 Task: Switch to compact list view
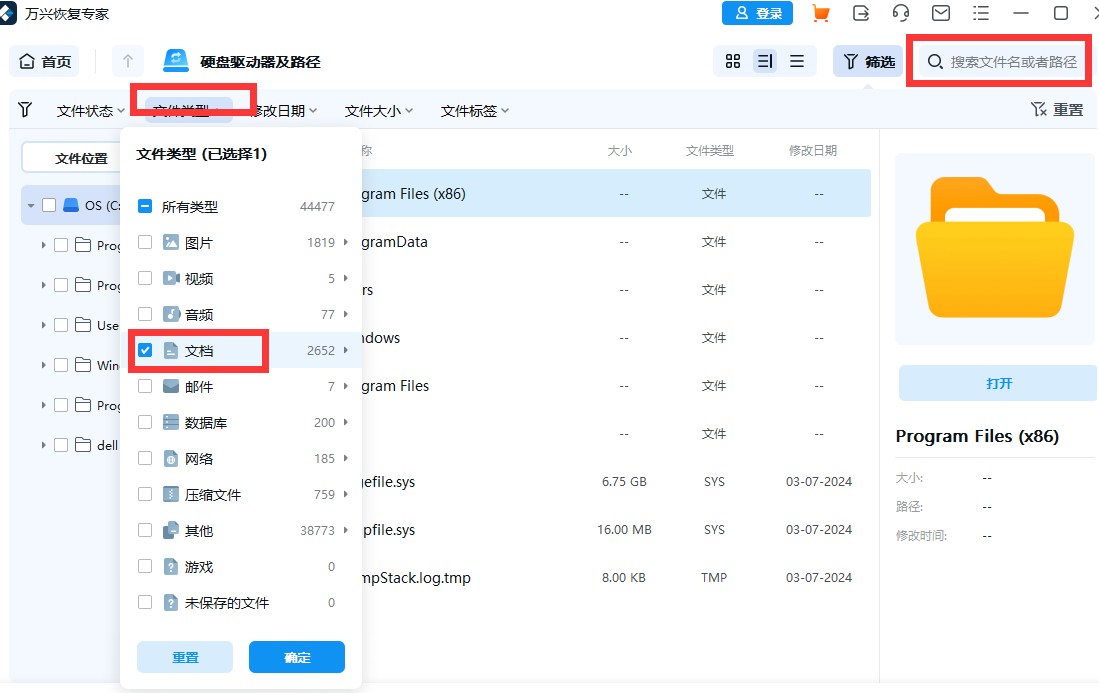point(797,61)
